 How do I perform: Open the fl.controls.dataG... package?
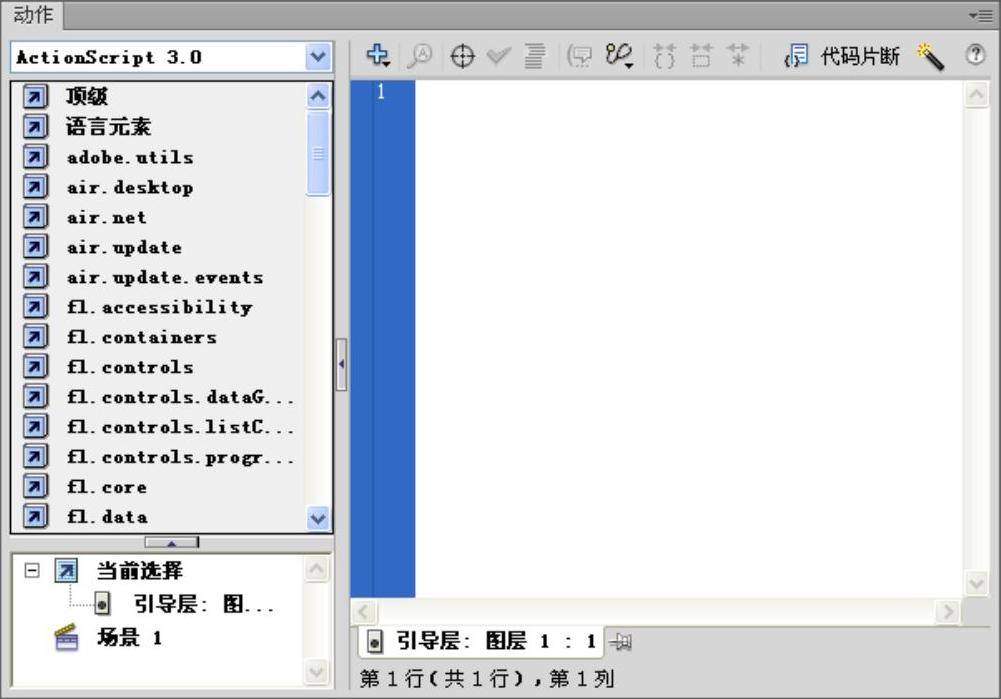(x=181, y=396)
